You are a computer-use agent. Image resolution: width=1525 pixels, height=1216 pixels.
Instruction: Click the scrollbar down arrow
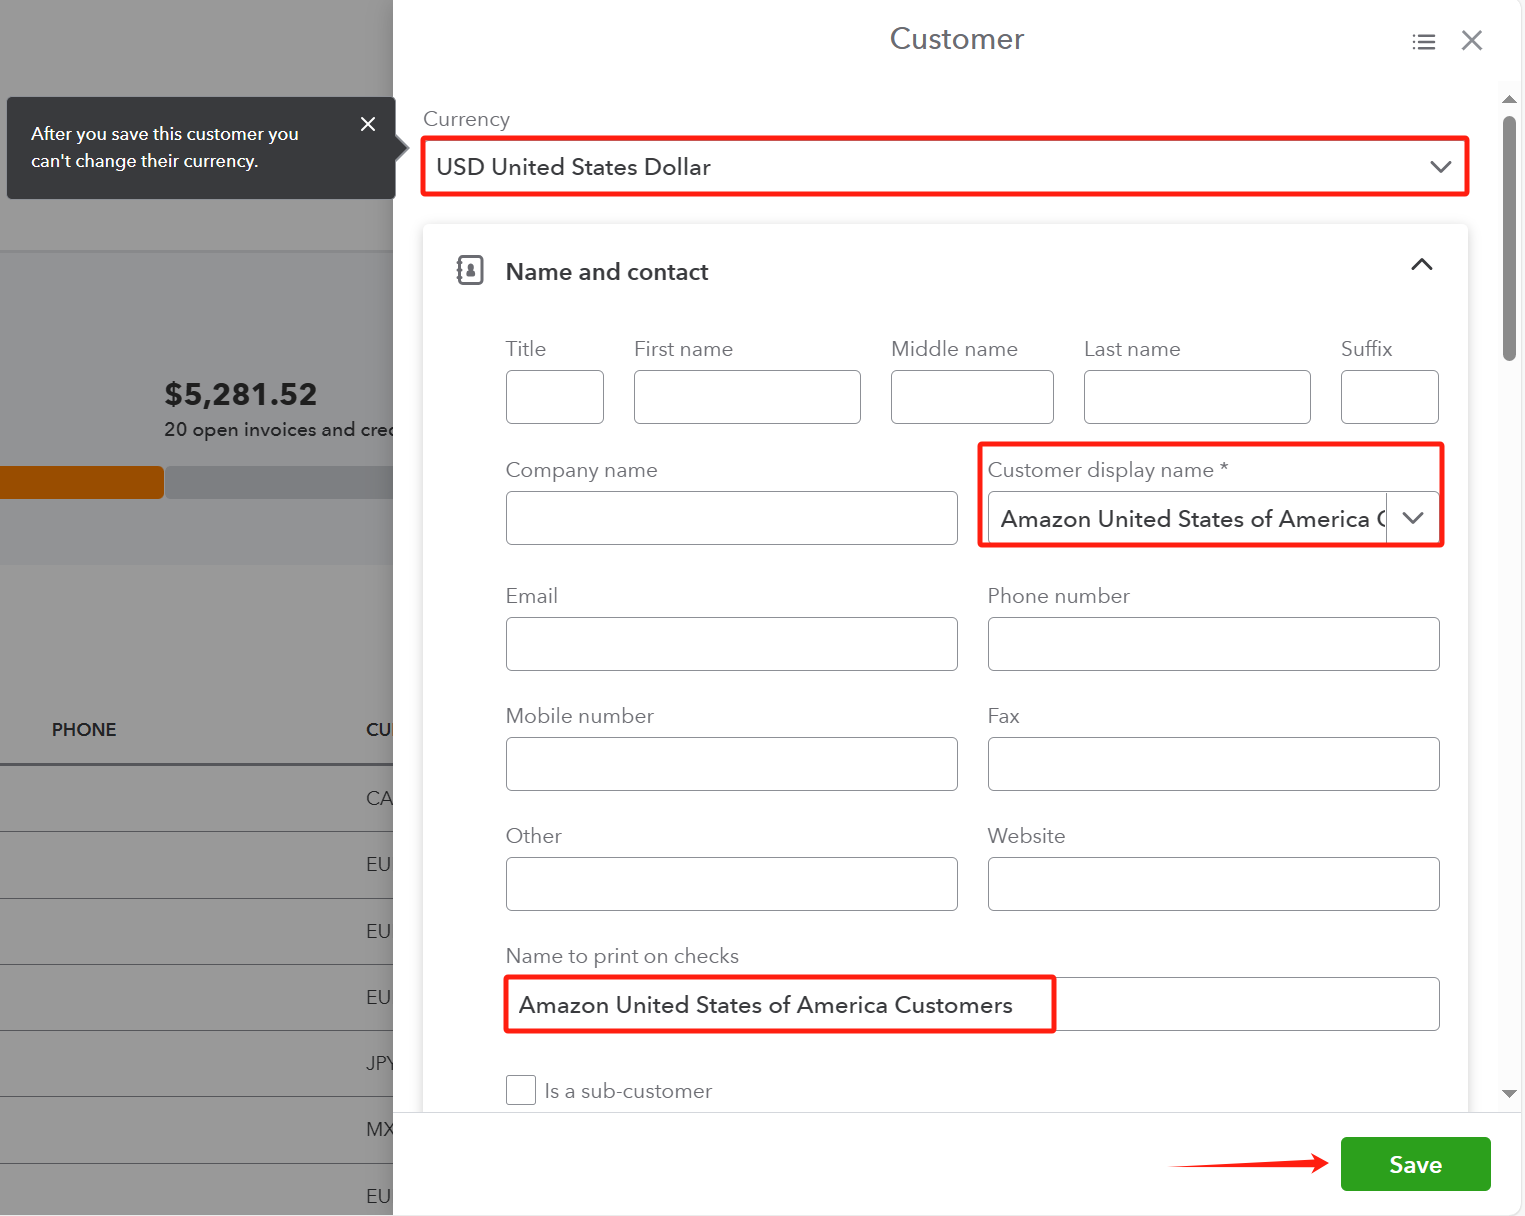(1510, 1094)
